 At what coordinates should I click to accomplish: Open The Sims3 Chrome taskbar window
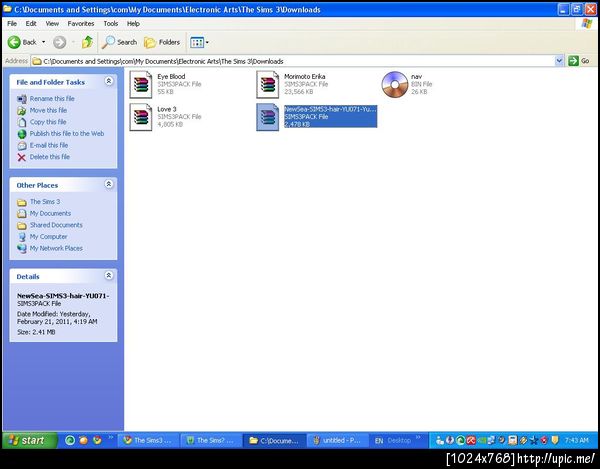[147, 440]
